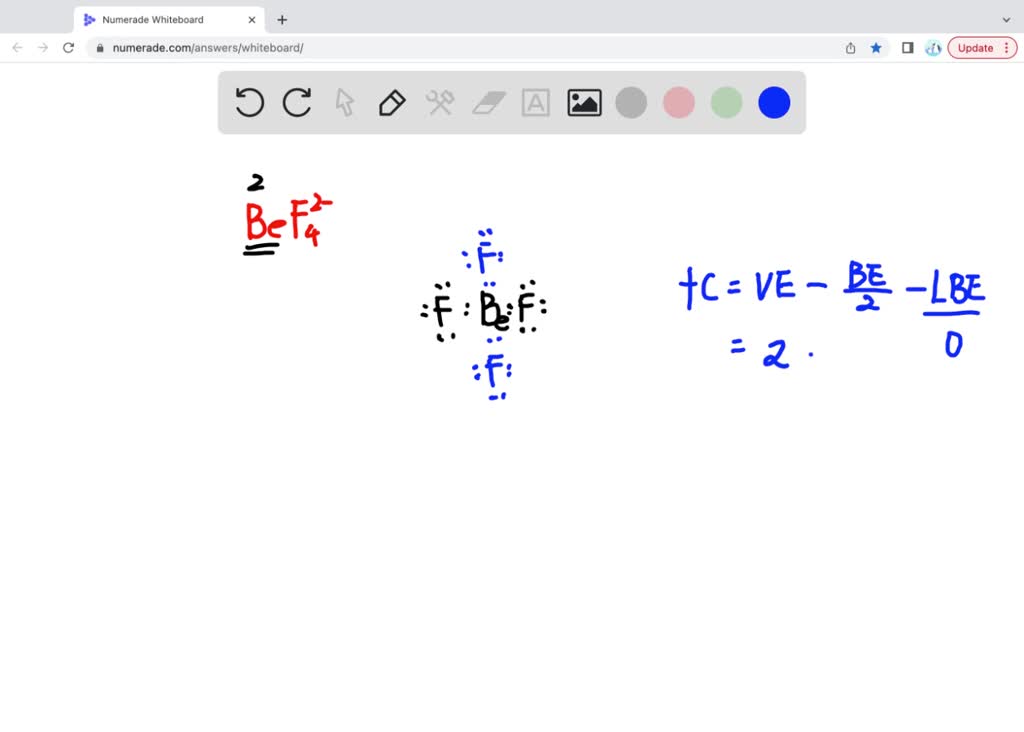Viewport: 1024px width, 732px height.
Task: Open a new browser tab
Action: [282, 19]
